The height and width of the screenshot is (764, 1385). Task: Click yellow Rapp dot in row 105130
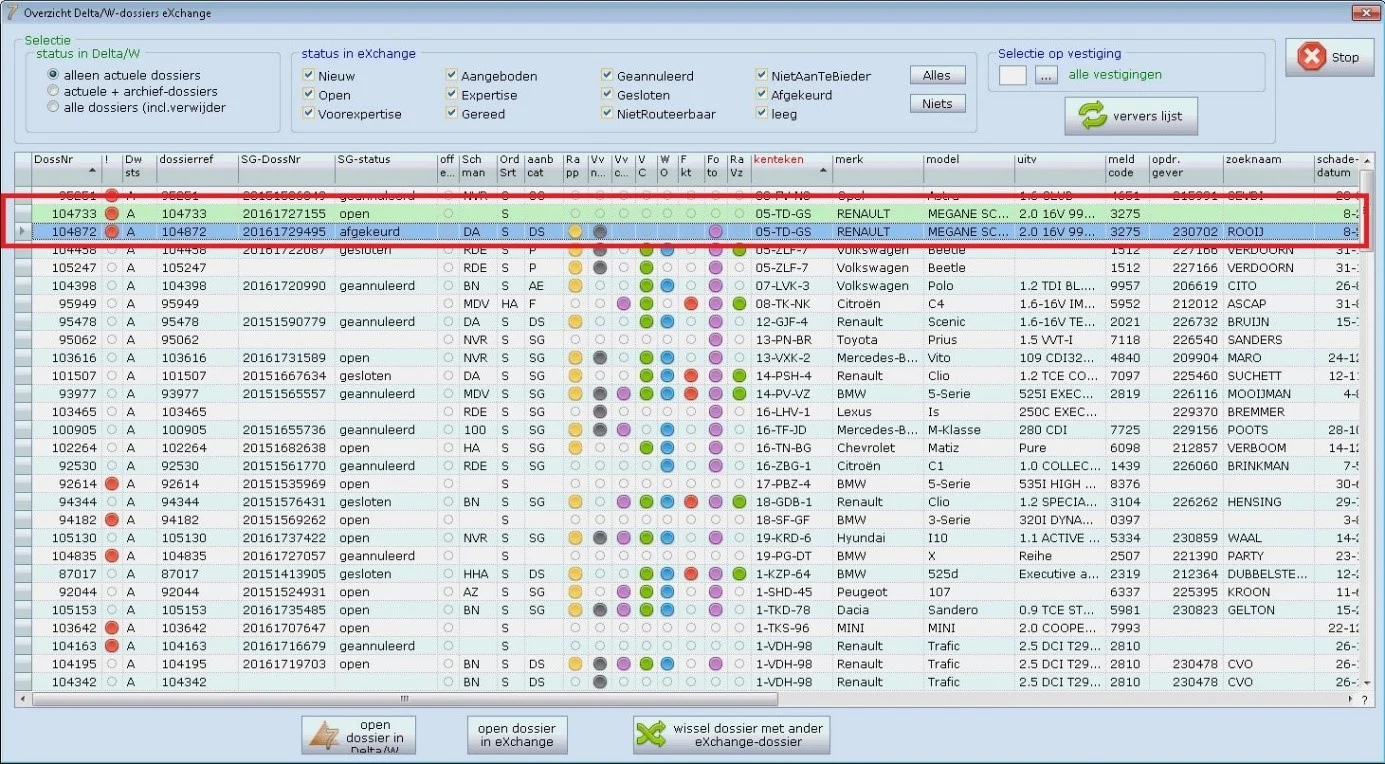pos(575,538)
